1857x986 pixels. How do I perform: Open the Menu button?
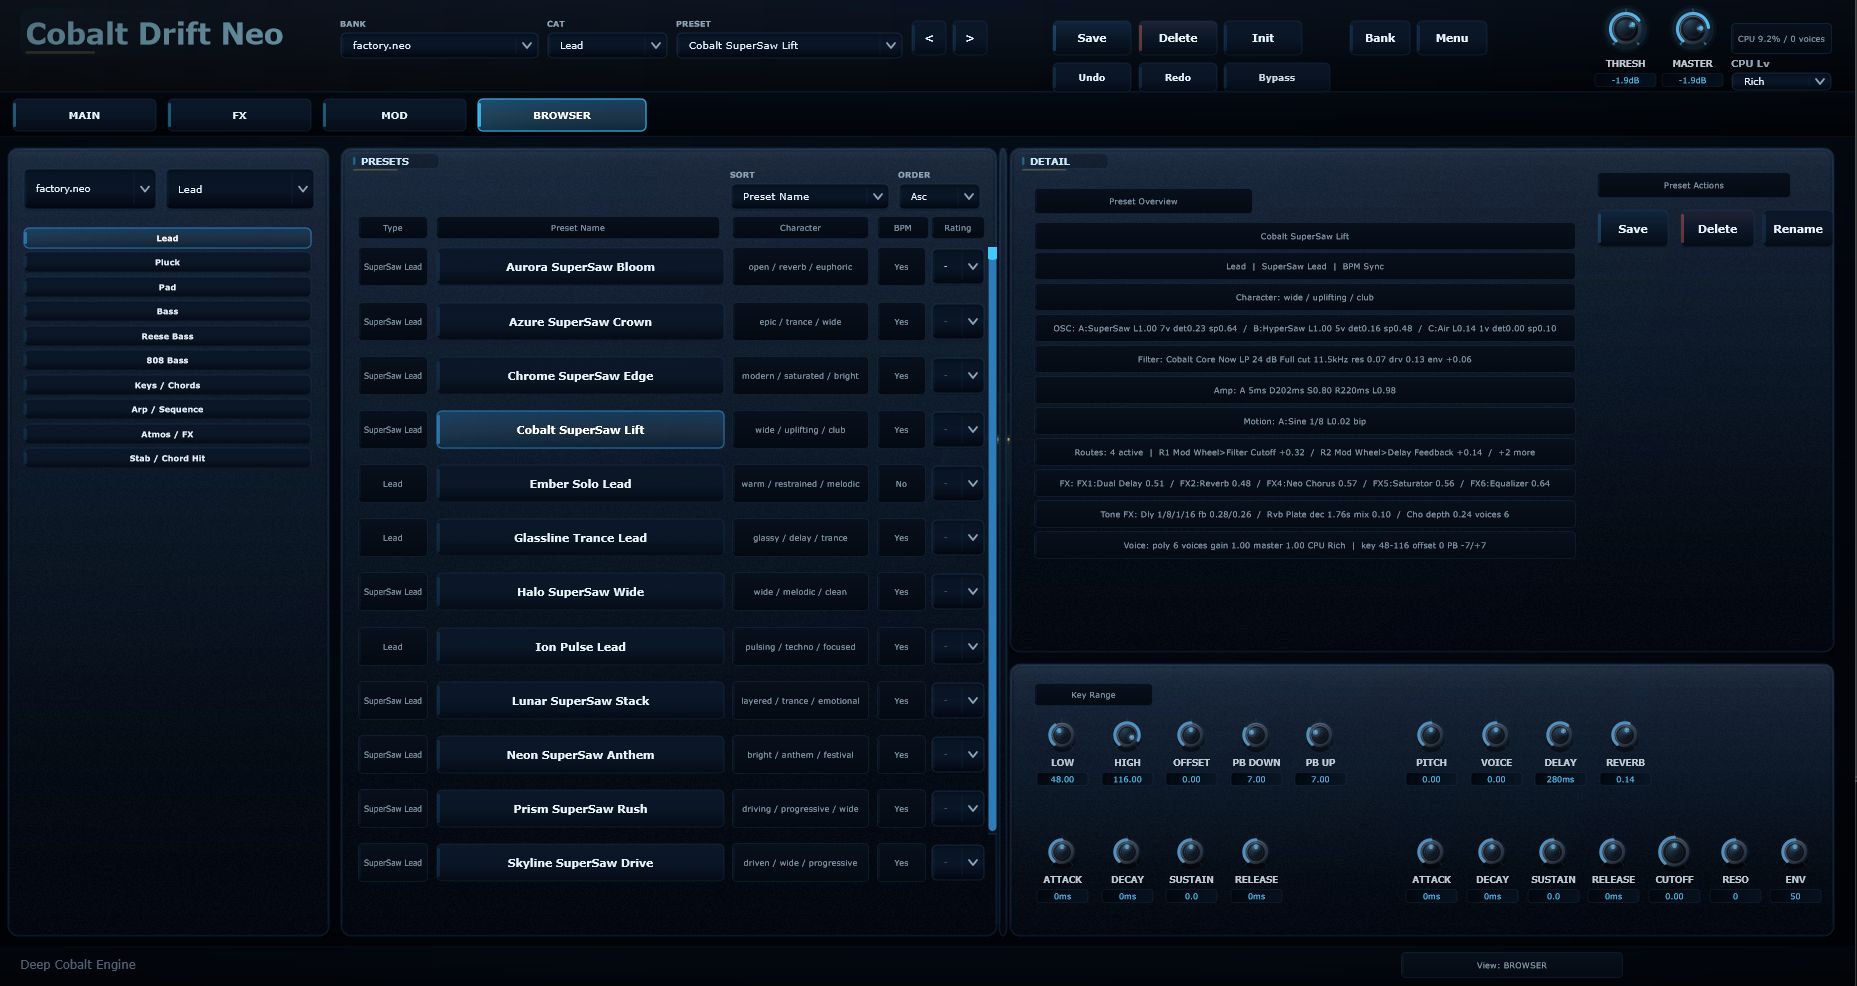tap(1451, 38)
